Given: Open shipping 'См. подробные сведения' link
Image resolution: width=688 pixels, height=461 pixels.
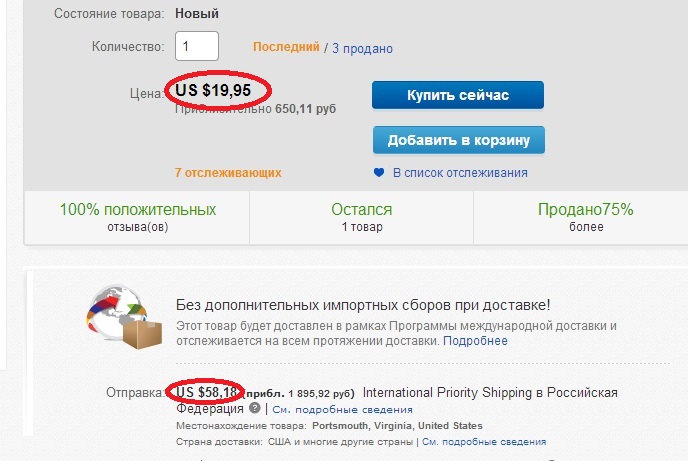Looking at the screenshot, I should [x=343, y=409].
